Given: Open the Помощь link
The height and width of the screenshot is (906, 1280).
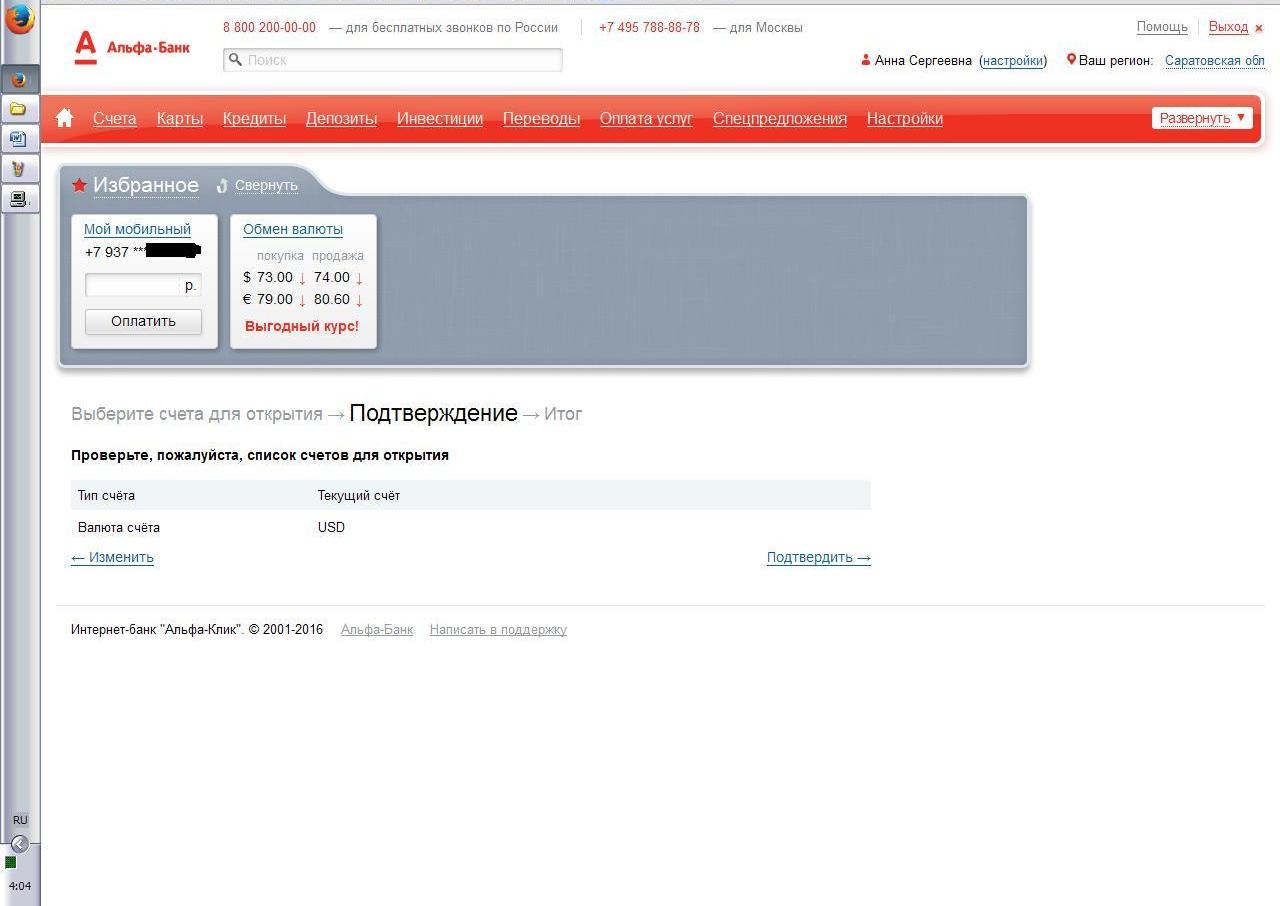Looking at the screenshot, I should click(x=1162, y=27).
